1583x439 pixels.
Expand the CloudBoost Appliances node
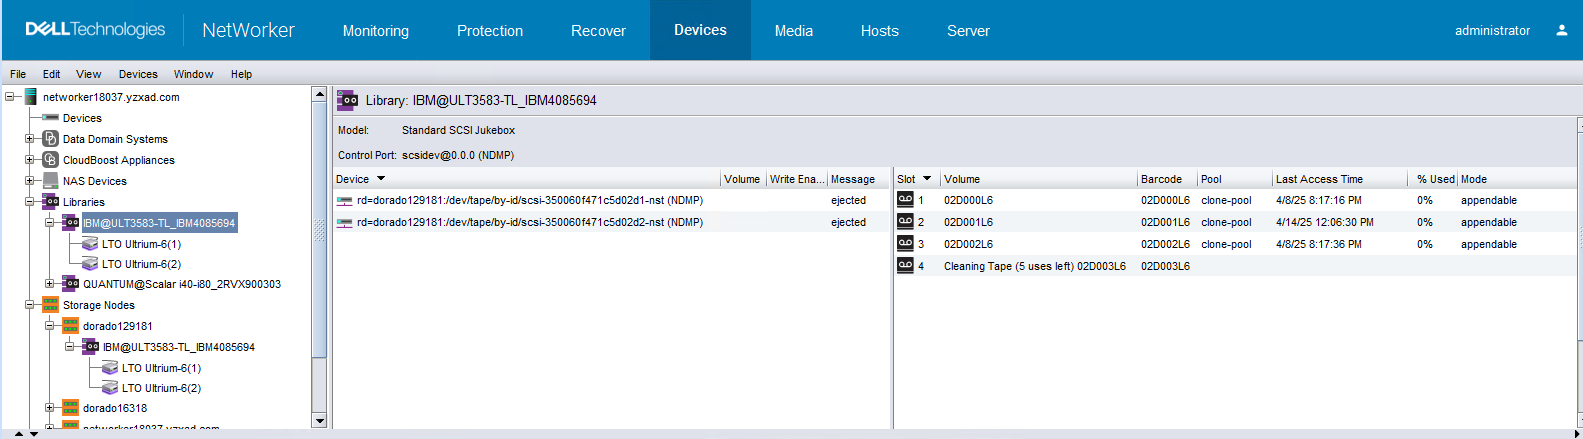[x=30, y=160]
